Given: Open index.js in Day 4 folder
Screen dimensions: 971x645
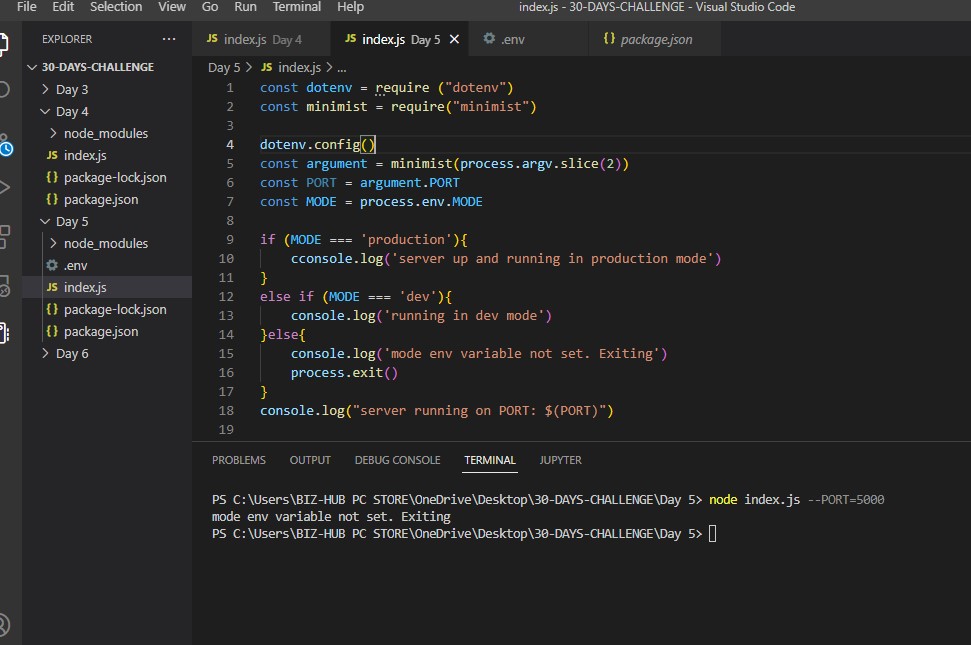Looking at the screenshot, I should [85, 155].
